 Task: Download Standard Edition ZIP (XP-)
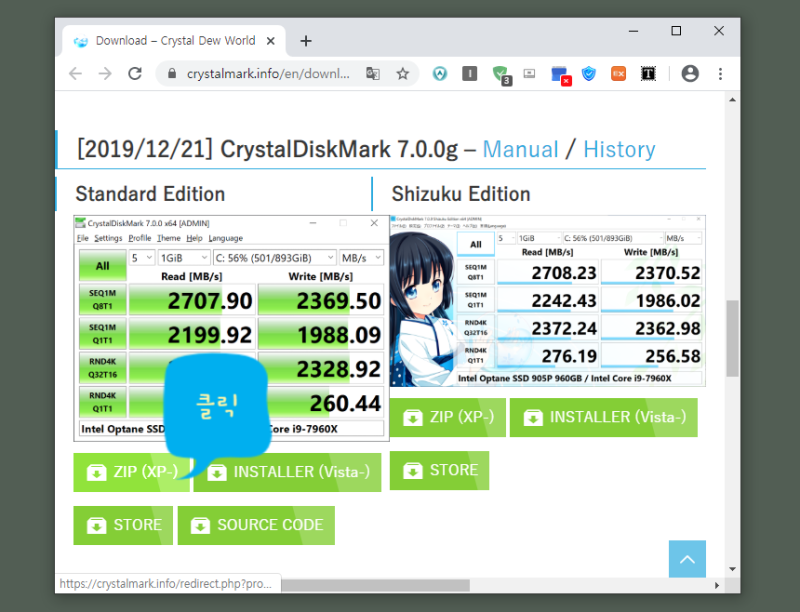(x=131, y=472)
